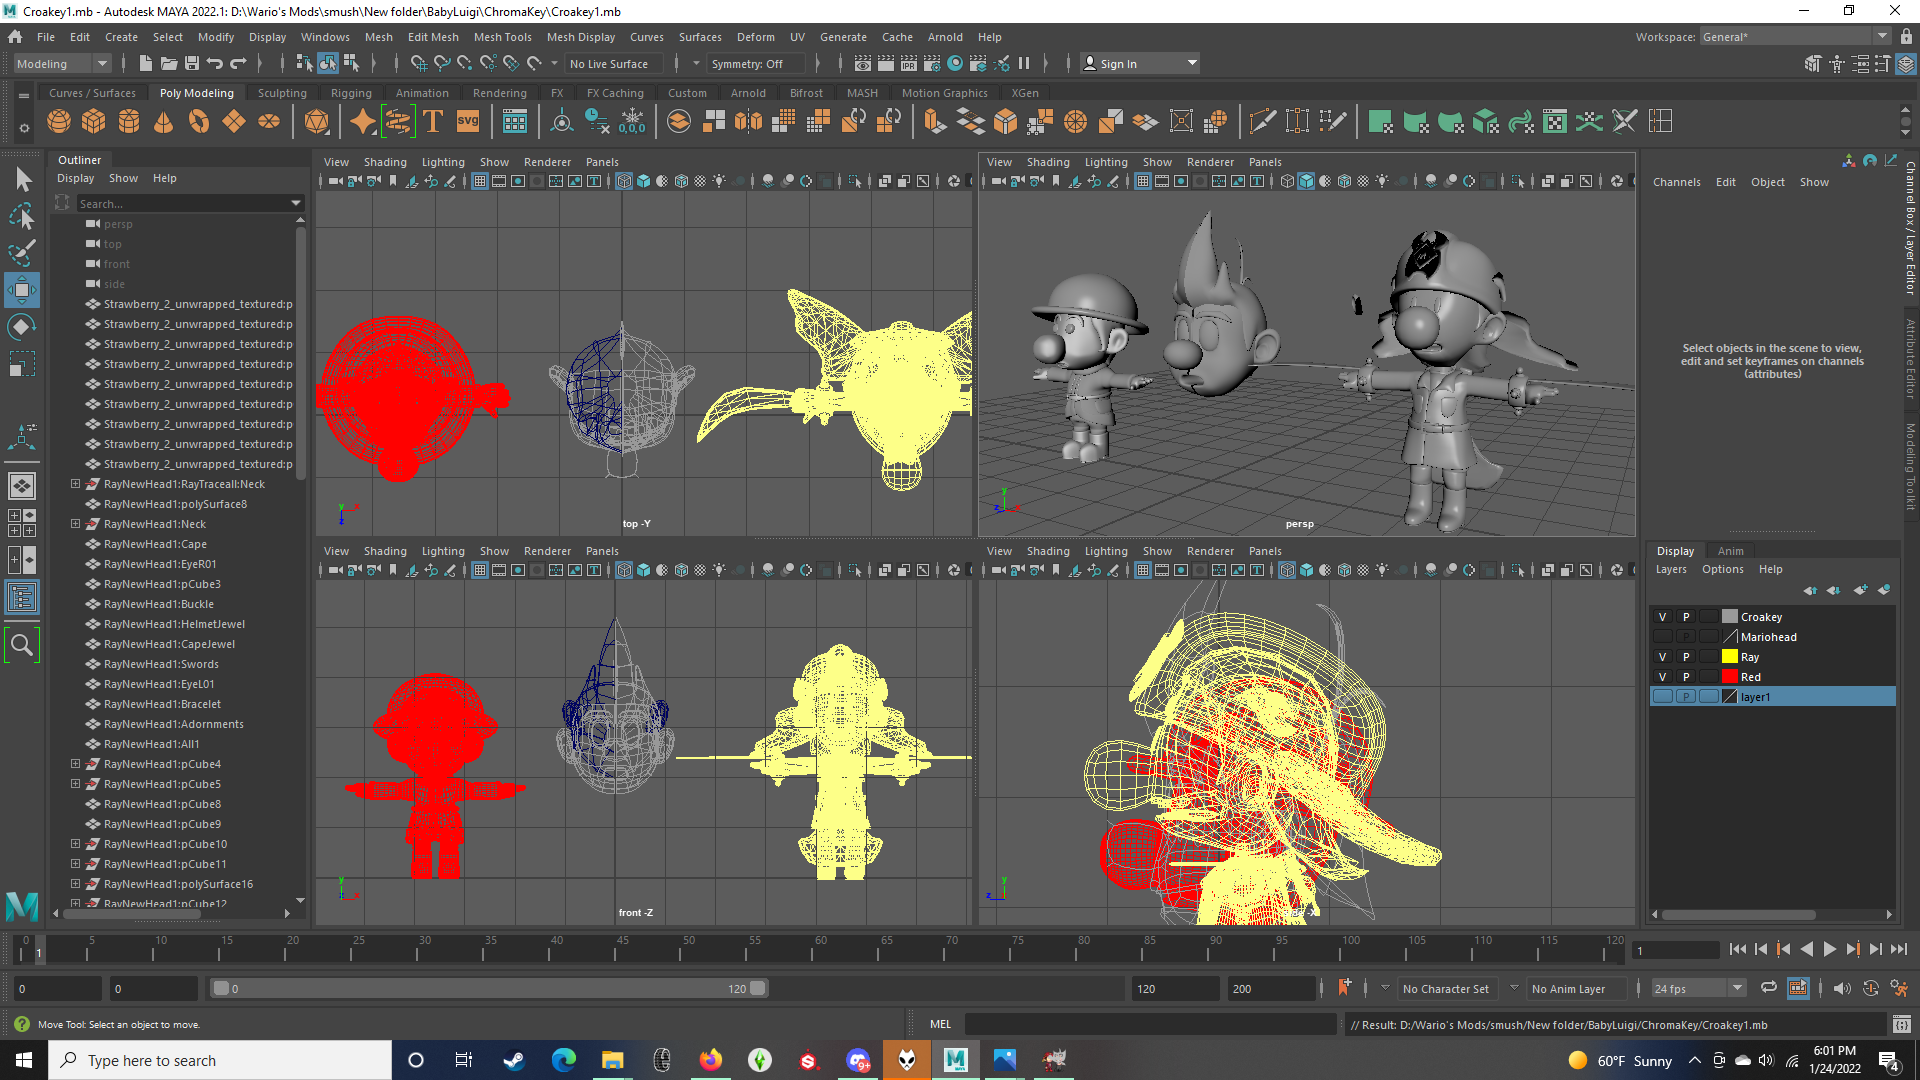
Task: Open Steam from the taskbar
Action: point(514,1060)
